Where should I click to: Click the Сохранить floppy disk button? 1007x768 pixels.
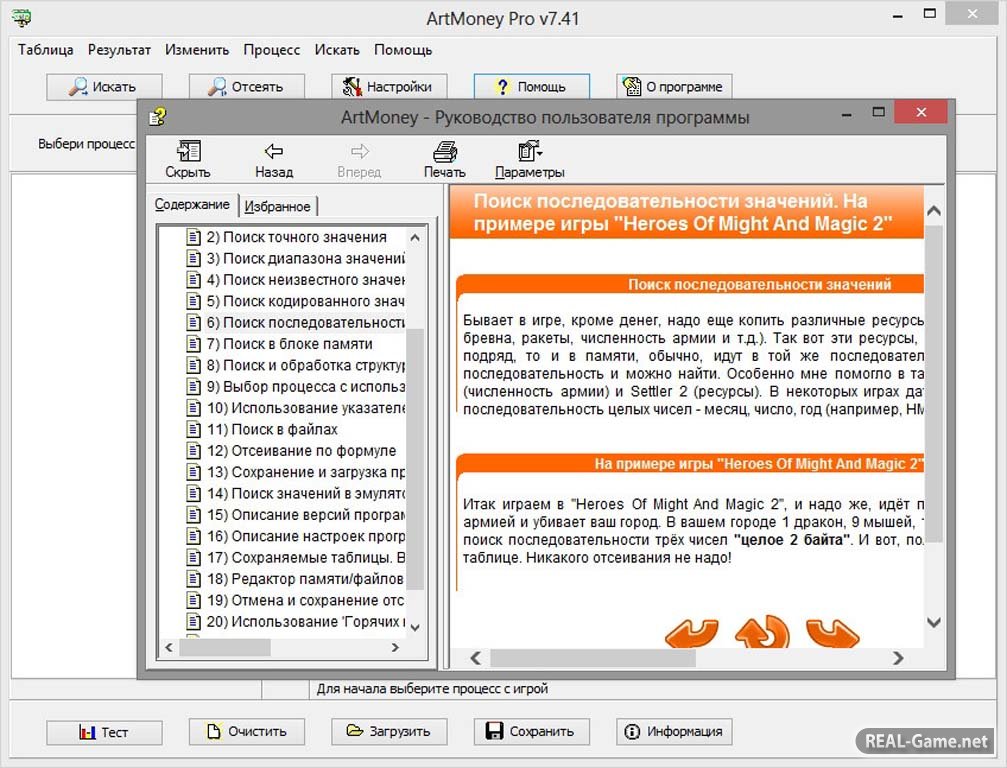(531, 732)
